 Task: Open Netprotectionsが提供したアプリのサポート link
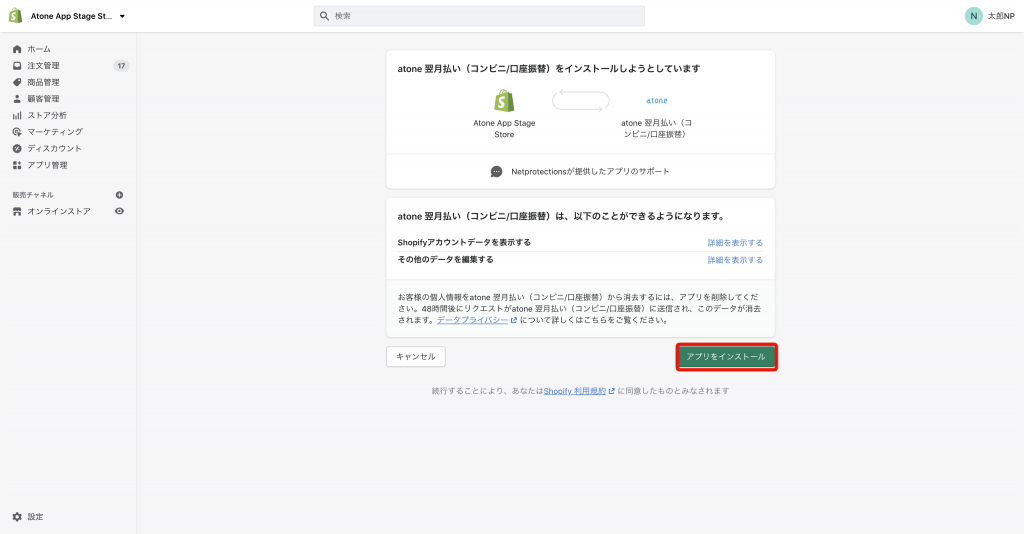590,172
